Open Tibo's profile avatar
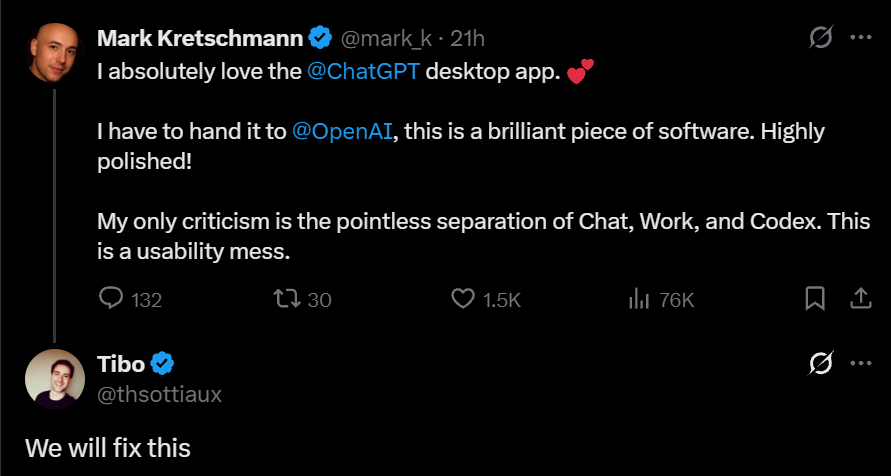This screenshot has height=476, width=891. pos(55,379)
